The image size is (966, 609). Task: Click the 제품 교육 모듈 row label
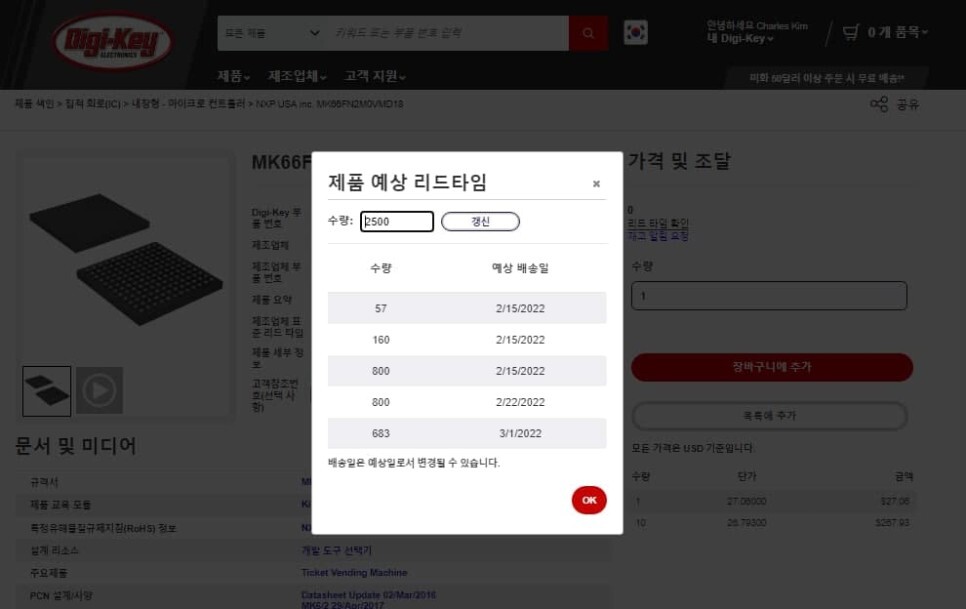(60, 505)
